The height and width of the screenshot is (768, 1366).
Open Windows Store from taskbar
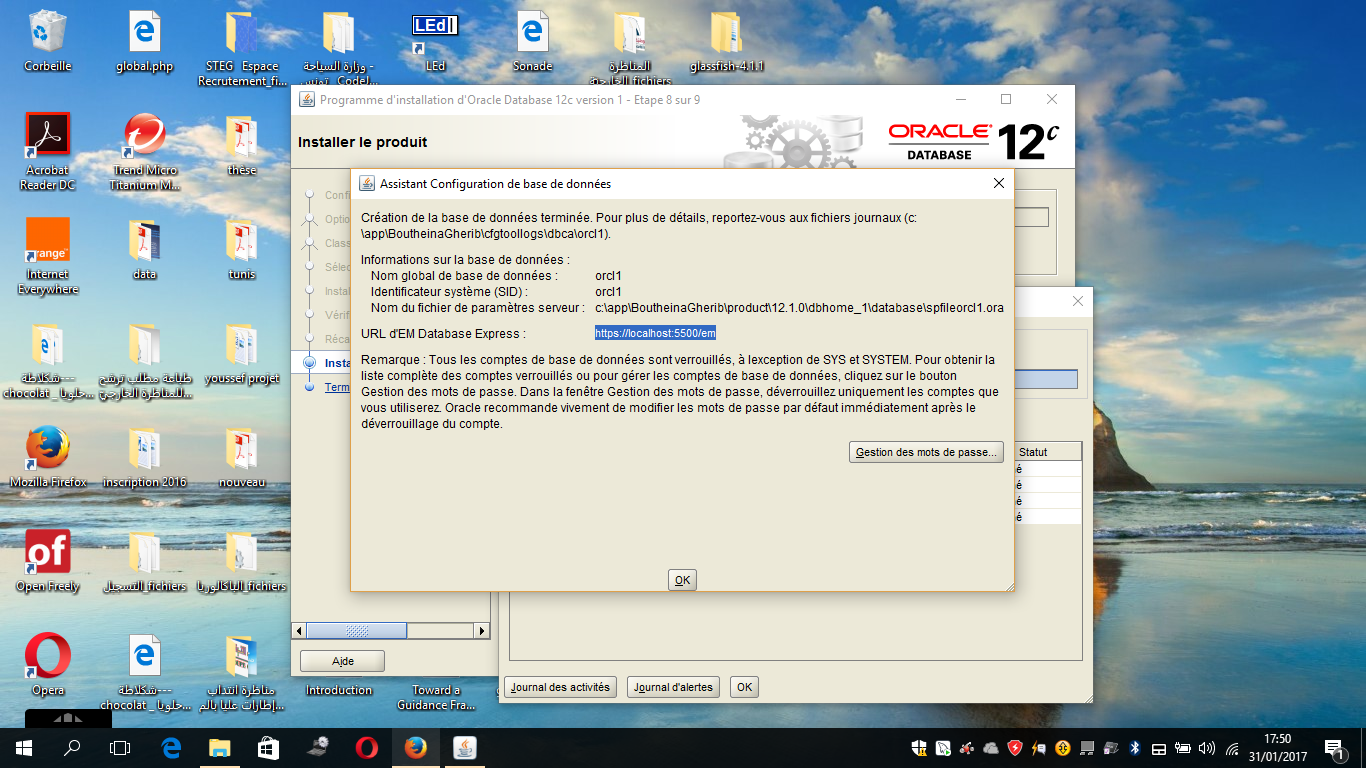pos(269,747)
